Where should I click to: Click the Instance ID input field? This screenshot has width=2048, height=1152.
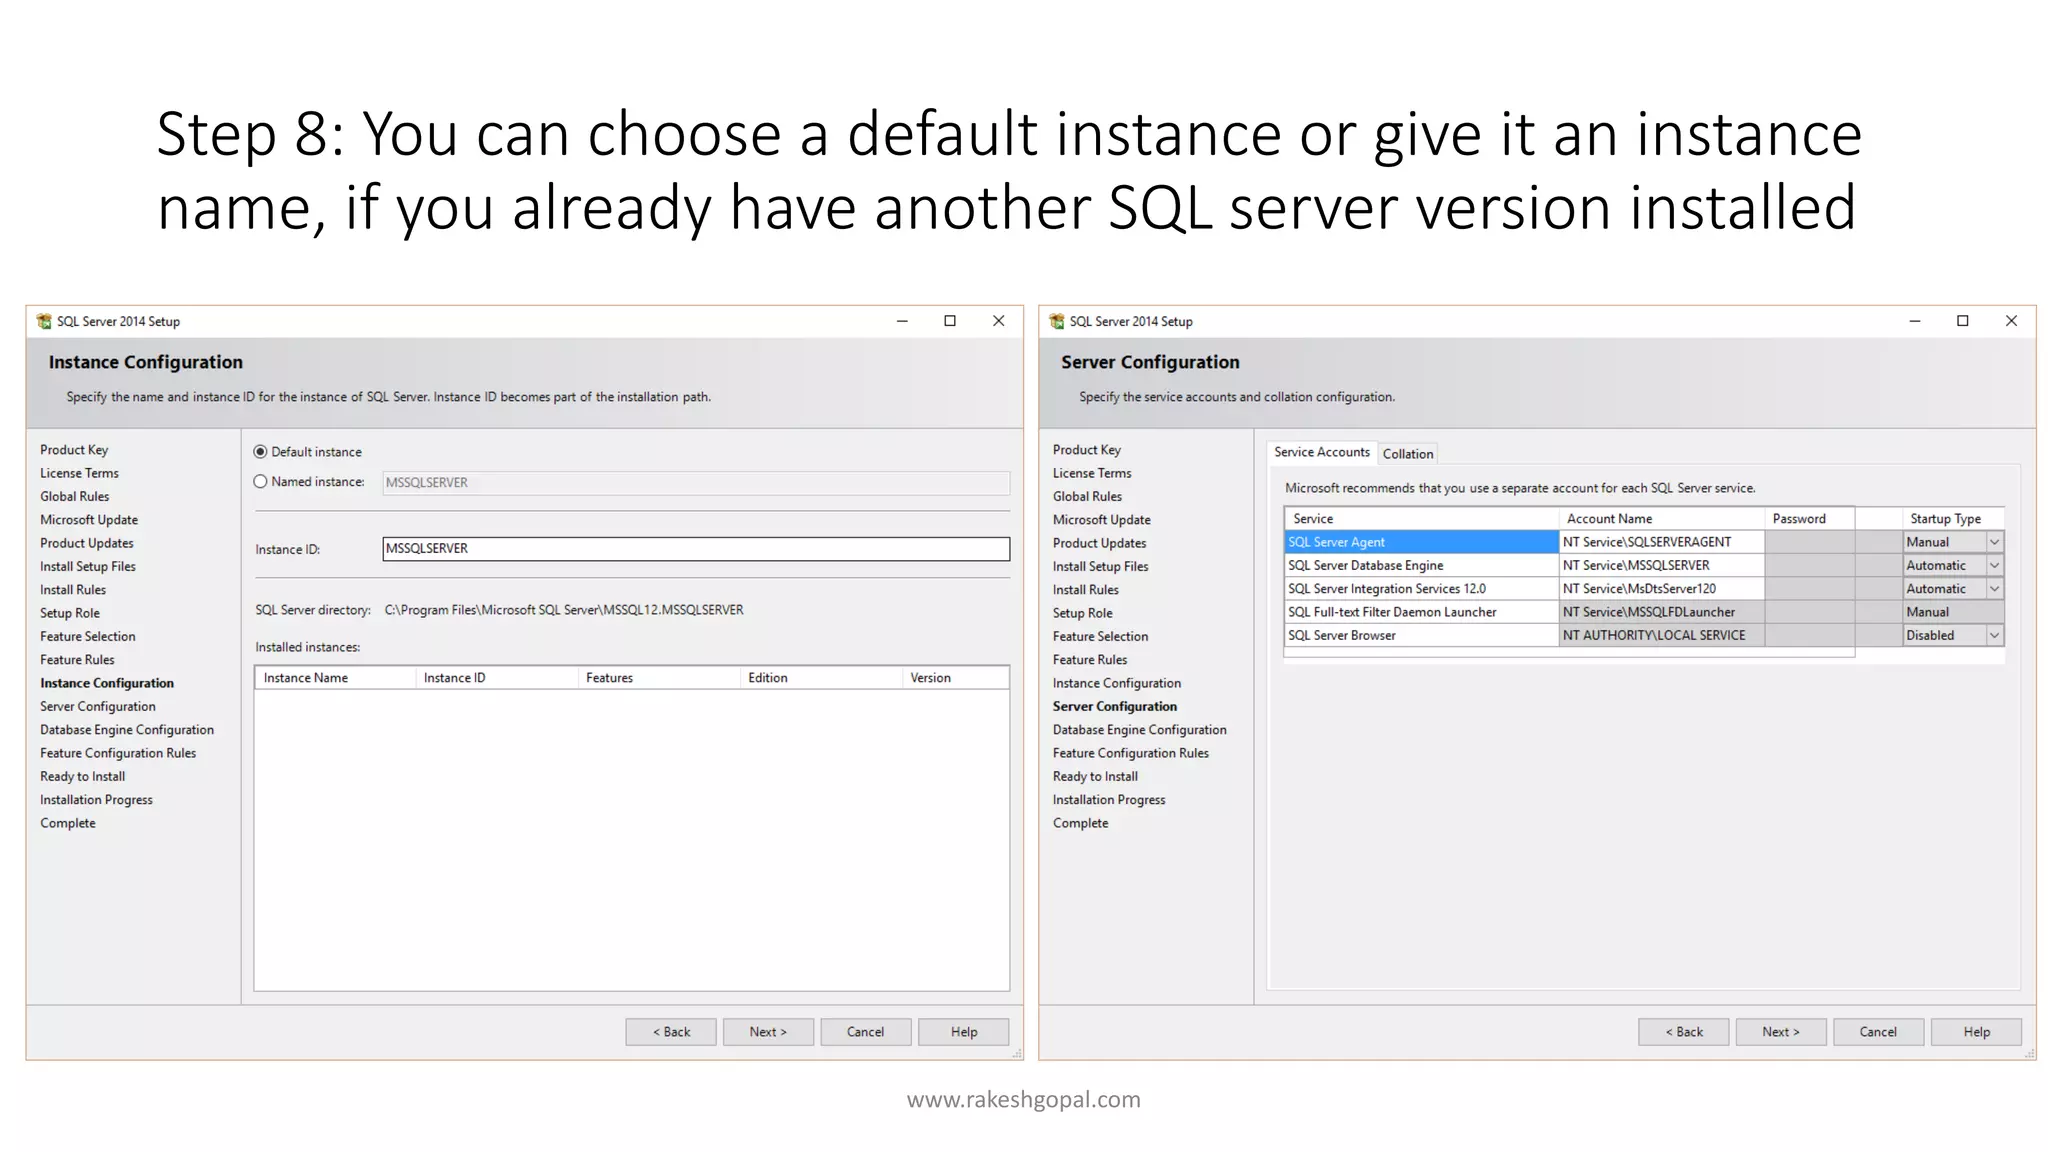(x=696, y=548)
